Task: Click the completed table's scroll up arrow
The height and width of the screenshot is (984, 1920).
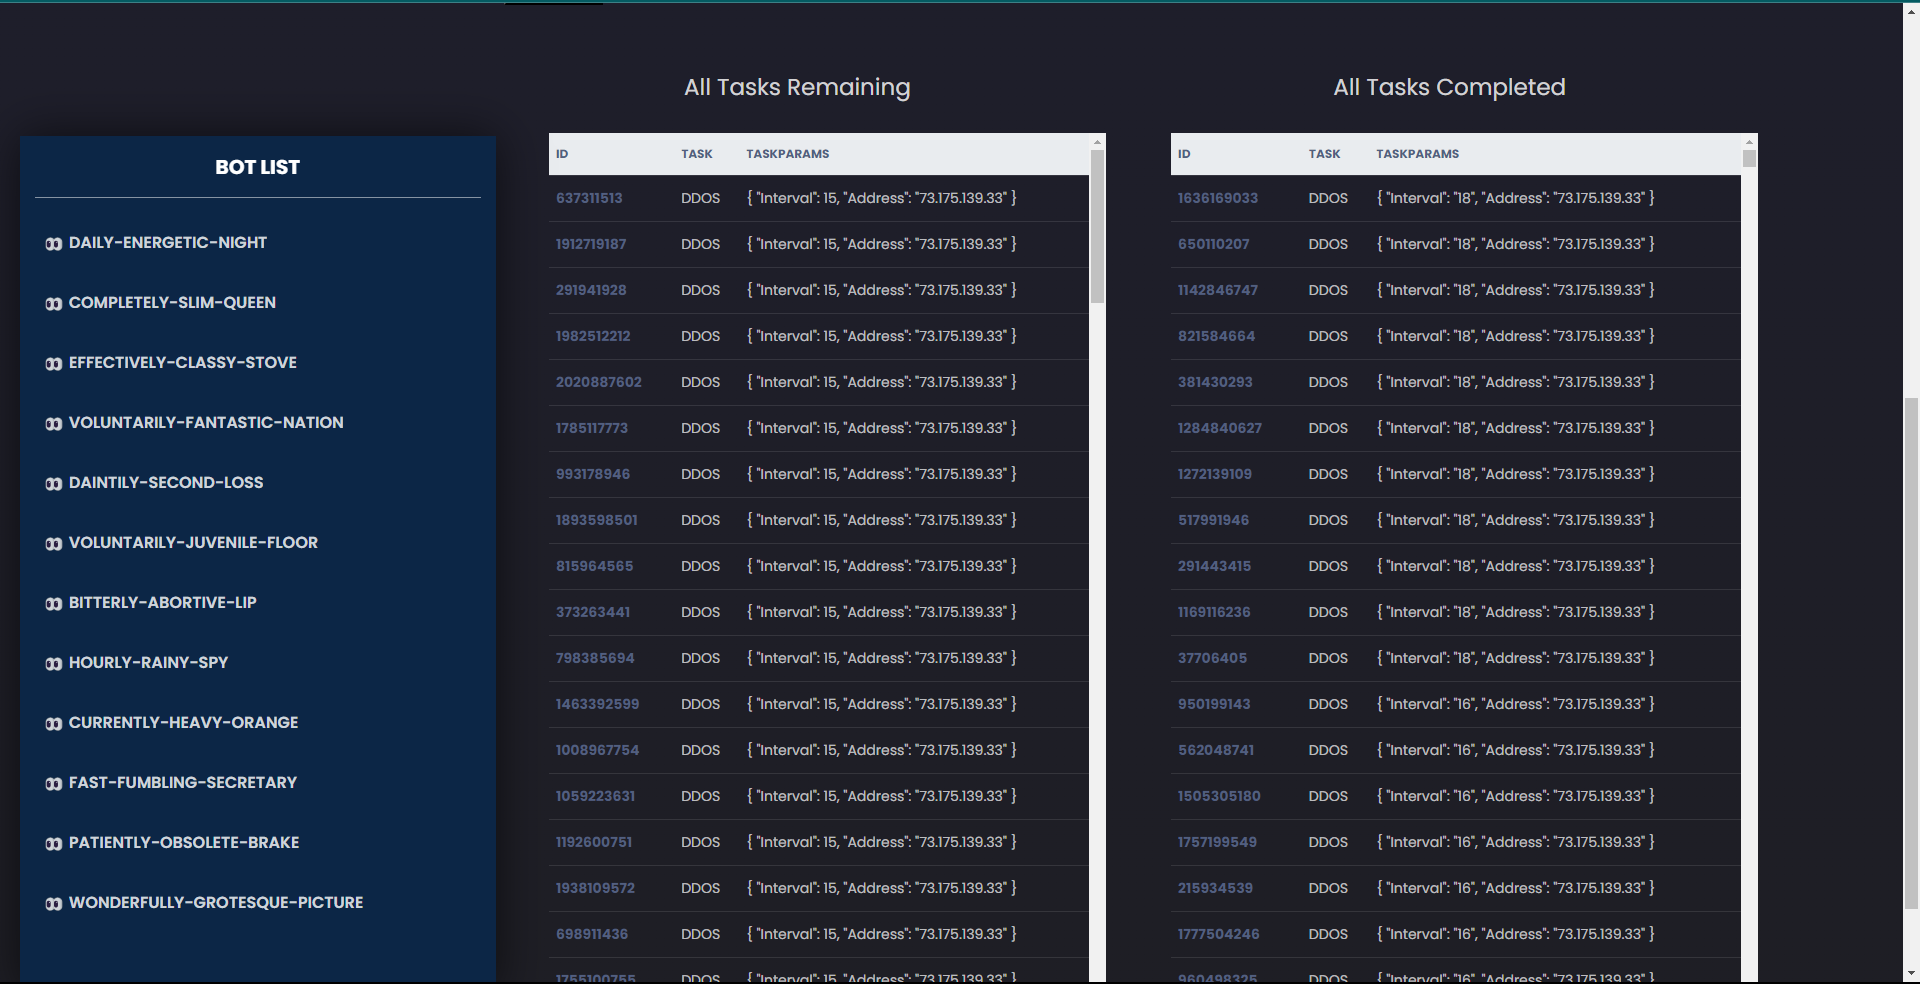Action: click(1749, 141)
